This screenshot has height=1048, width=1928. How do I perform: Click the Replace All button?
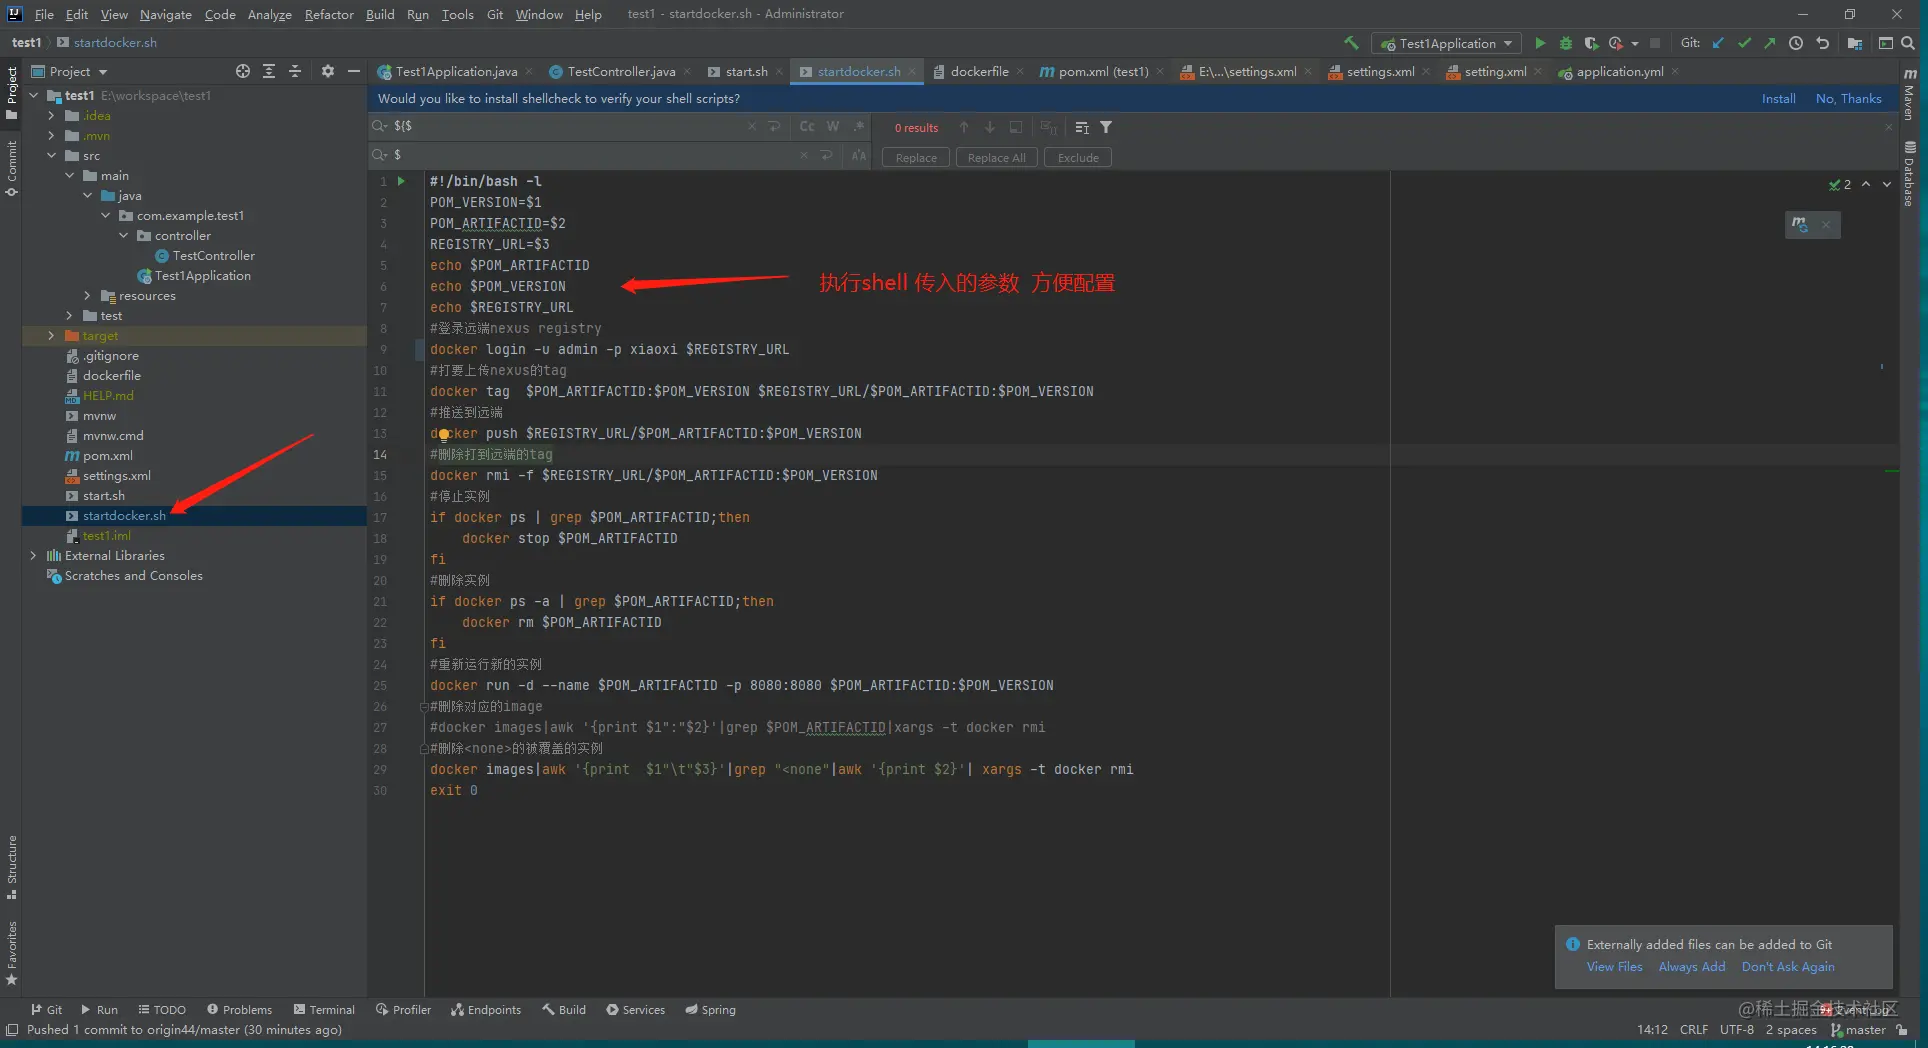click(996, 157)
